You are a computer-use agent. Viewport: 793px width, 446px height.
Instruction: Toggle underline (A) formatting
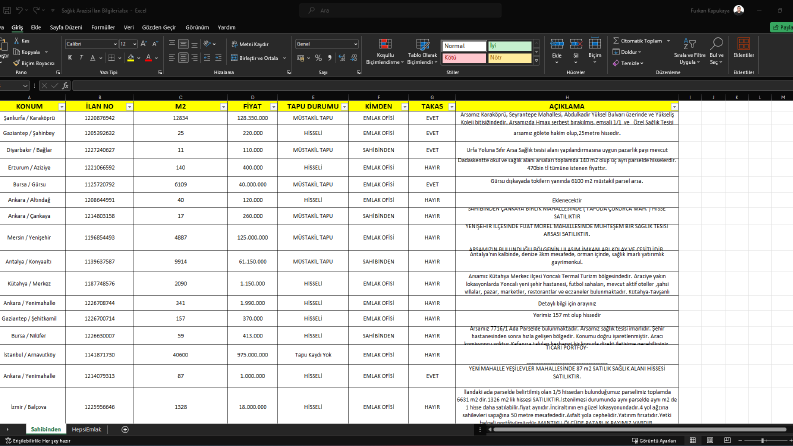92,58
